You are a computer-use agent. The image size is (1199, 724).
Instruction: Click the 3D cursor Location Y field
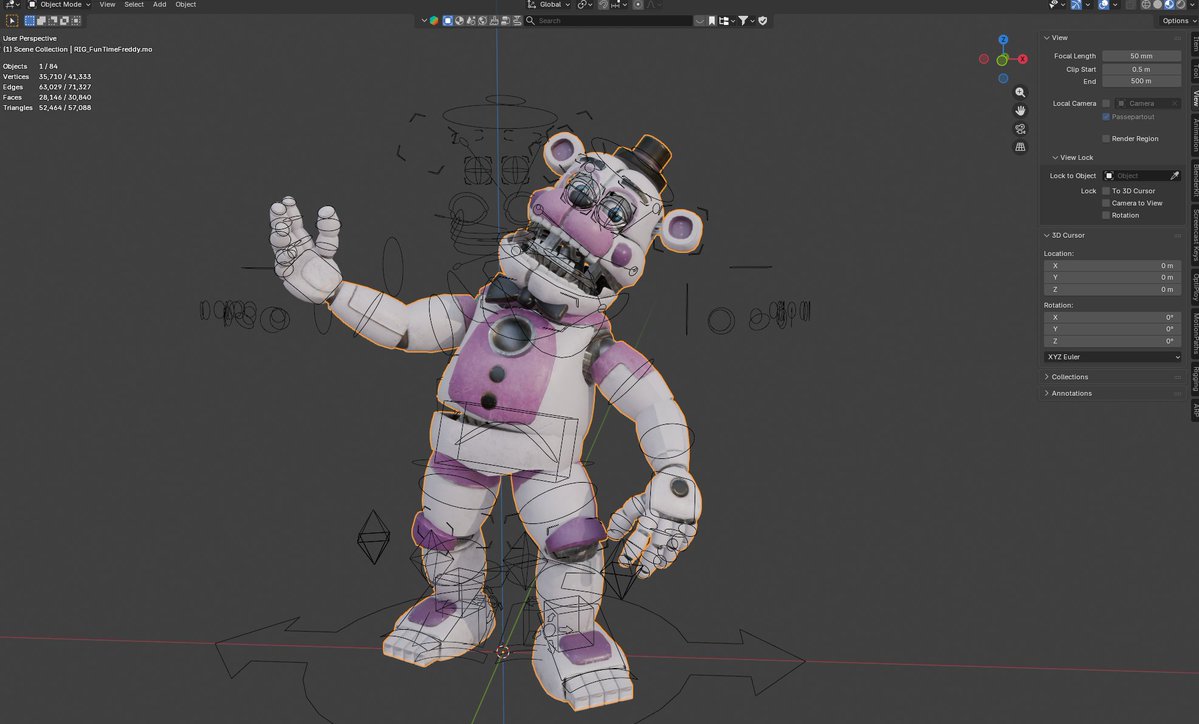point(1113,278)
